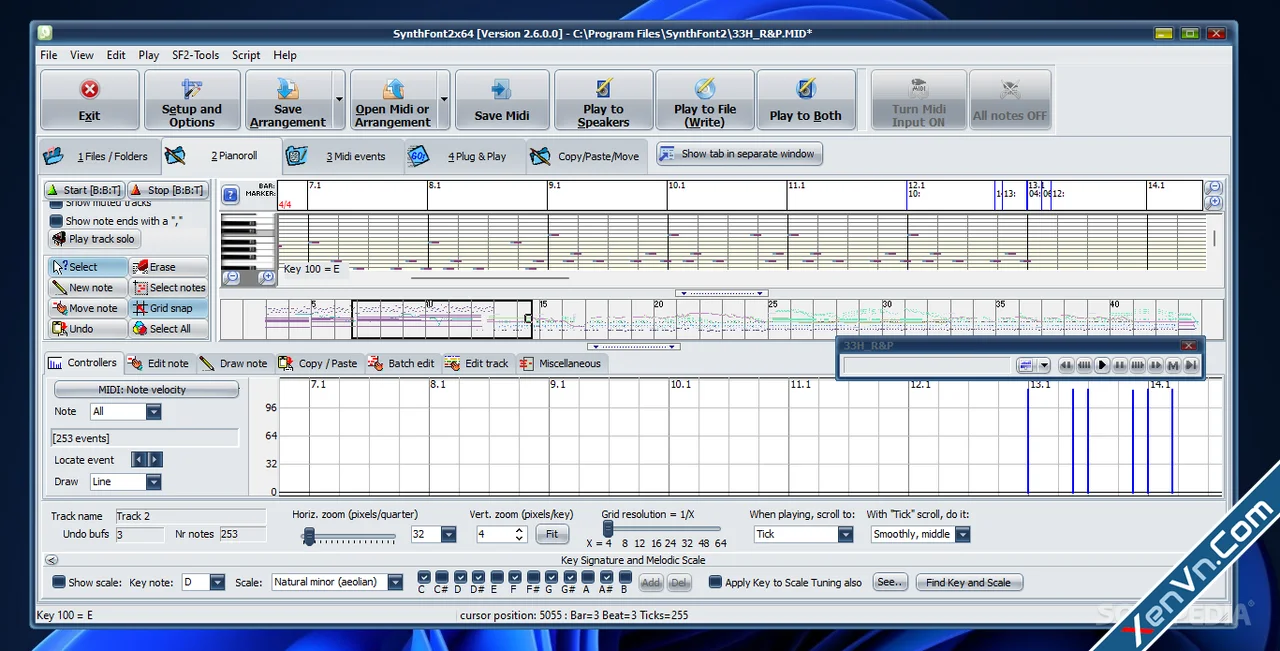Open the SF2-Tools menu
The image size is (1280, 651).
click(x=195, y=55)
